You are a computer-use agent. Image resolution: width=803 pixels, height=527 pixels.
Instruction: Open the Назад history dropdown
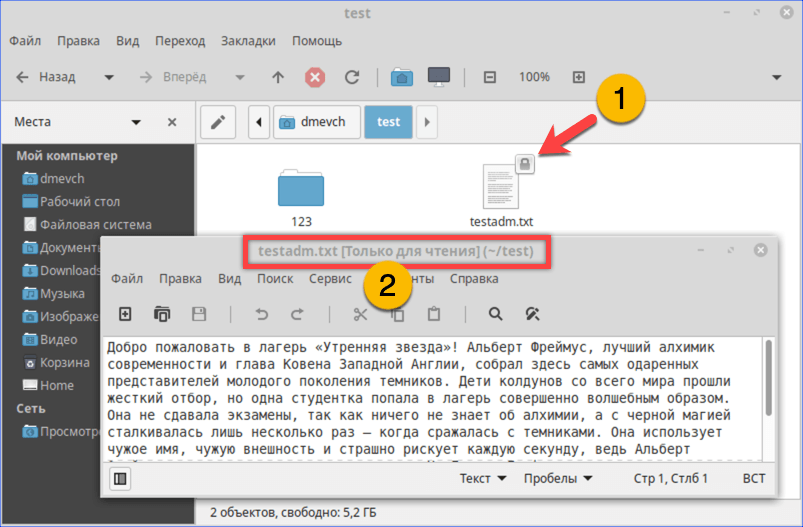click(109, 78)
